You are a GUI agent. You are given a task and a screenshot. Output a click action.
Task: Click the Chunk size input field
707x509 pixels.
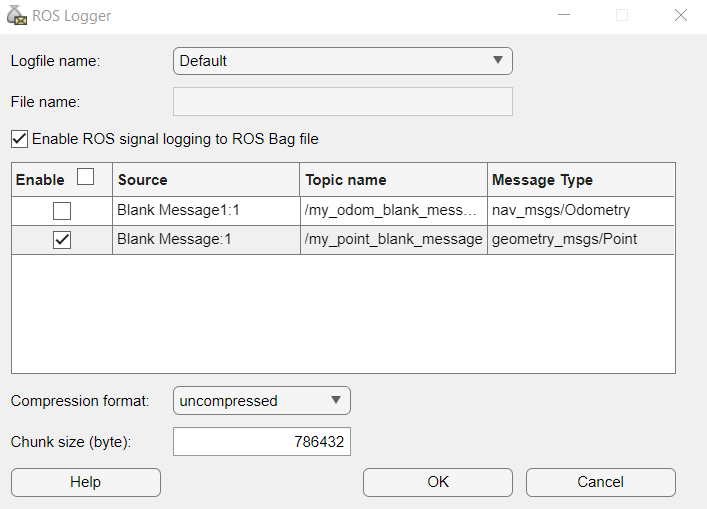click(x=262, y=441)
